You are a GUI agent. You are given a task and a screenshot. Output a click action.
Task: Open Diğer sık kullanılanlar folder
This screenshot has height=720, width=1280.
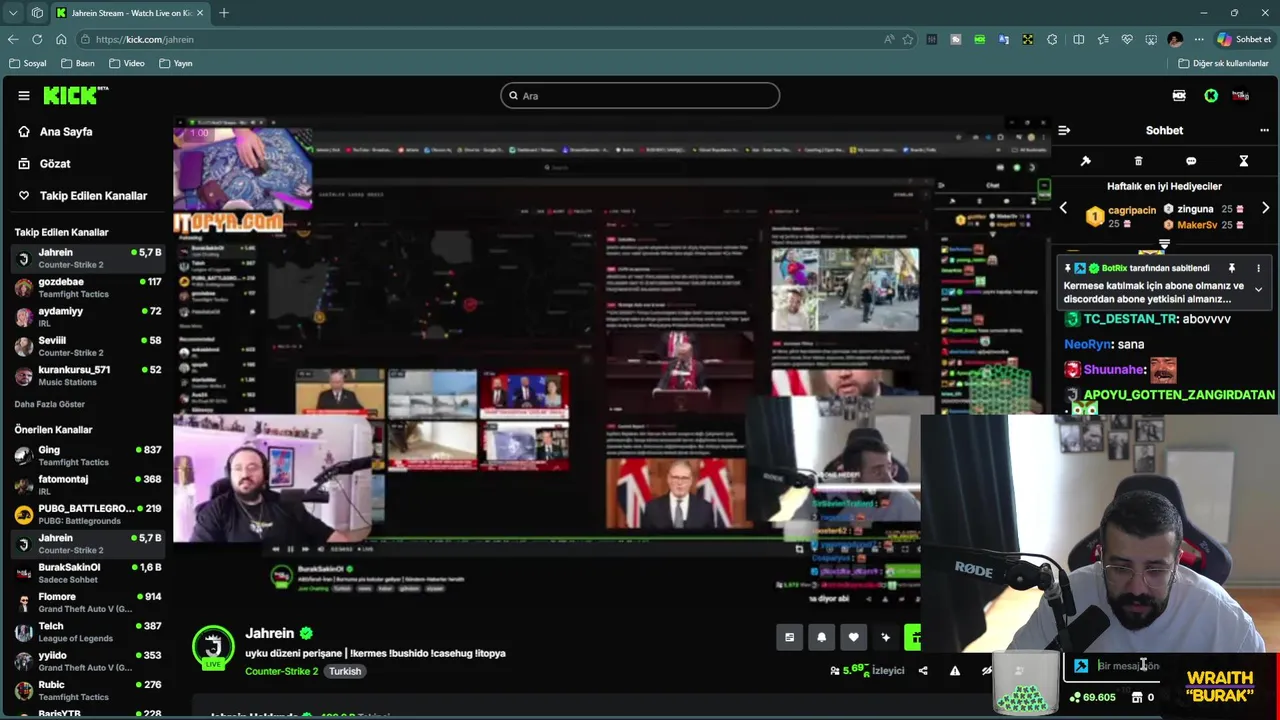(1223, 63)
